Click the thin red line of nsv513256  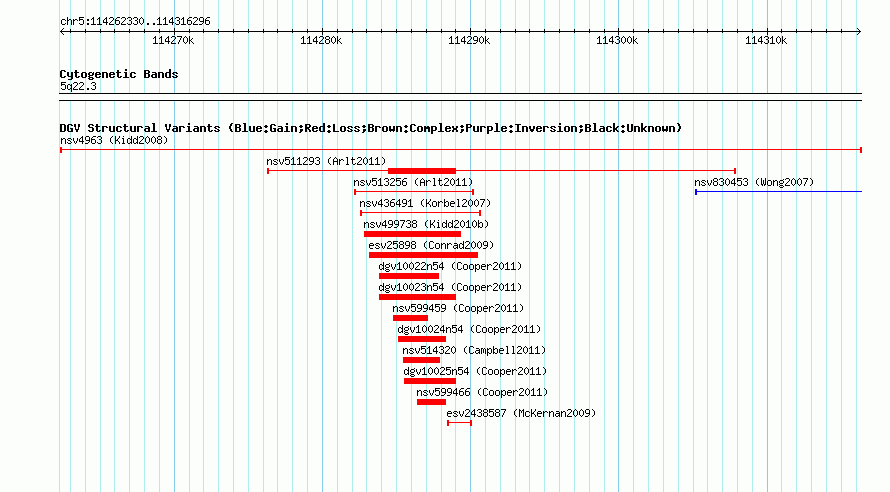[x=414, y=192]
